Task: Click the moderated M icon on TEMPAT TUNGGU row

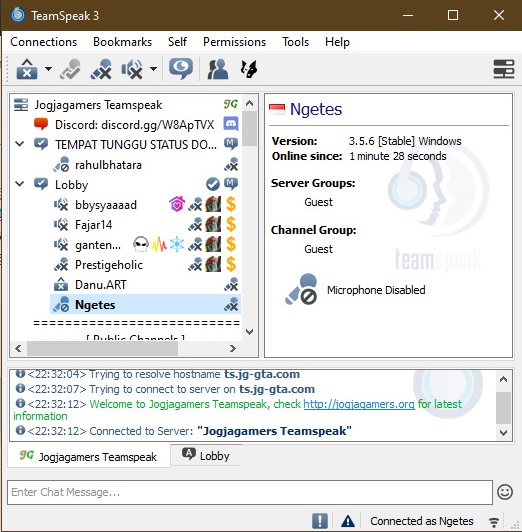Action: pyautogui.click(x=231, y=144)
